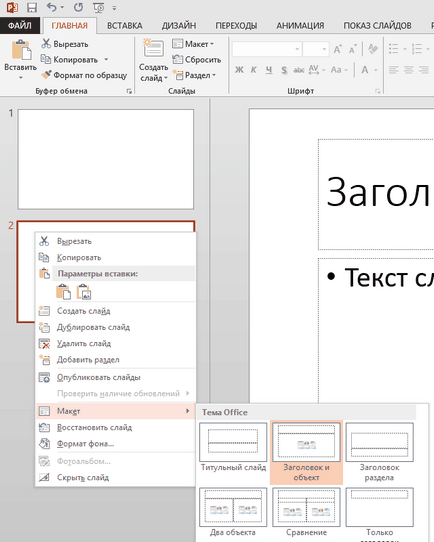This screenshot has width=434, height=542.
Task: Open the font name combo box
Action: pyautogui.click(x=266, y=49)
